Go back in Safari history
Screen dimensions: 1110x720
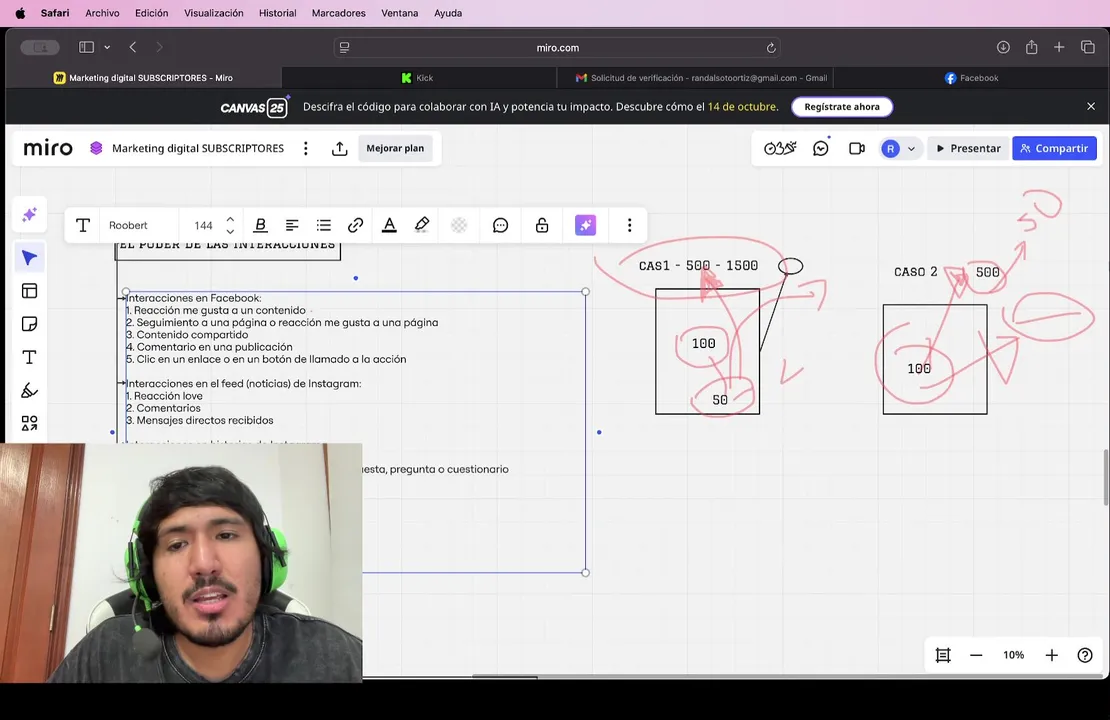(132, 47)
